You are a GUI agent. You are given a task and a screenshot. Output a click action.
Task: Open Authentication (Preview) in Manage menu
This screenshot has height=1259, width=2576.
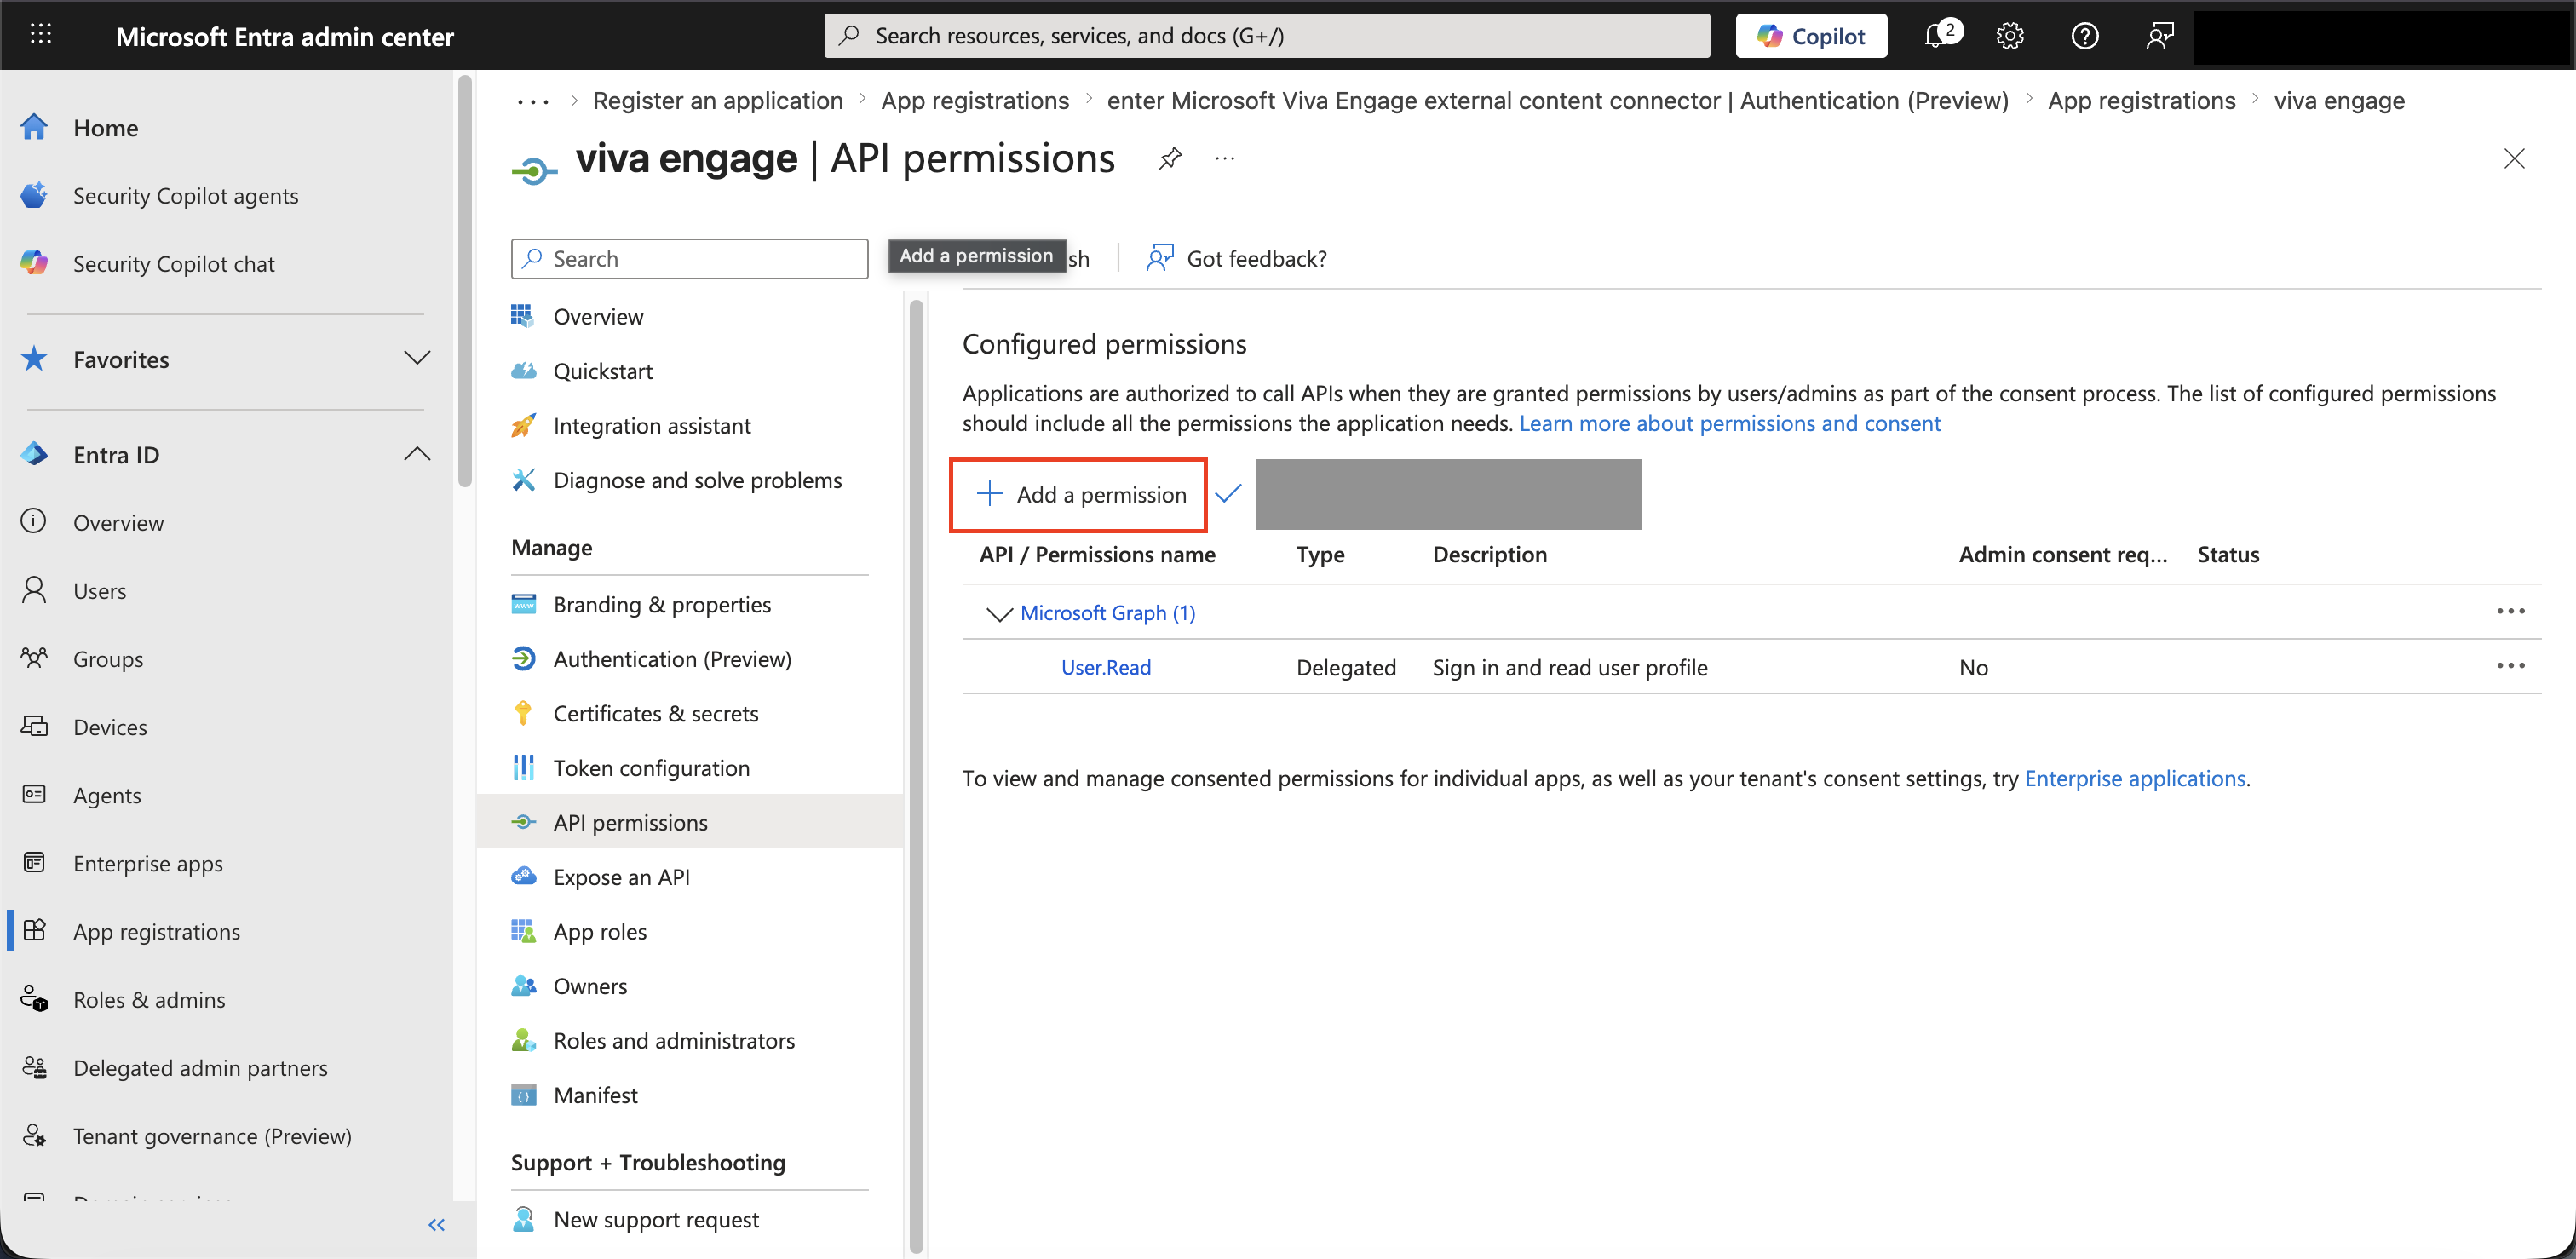point(671,659)
